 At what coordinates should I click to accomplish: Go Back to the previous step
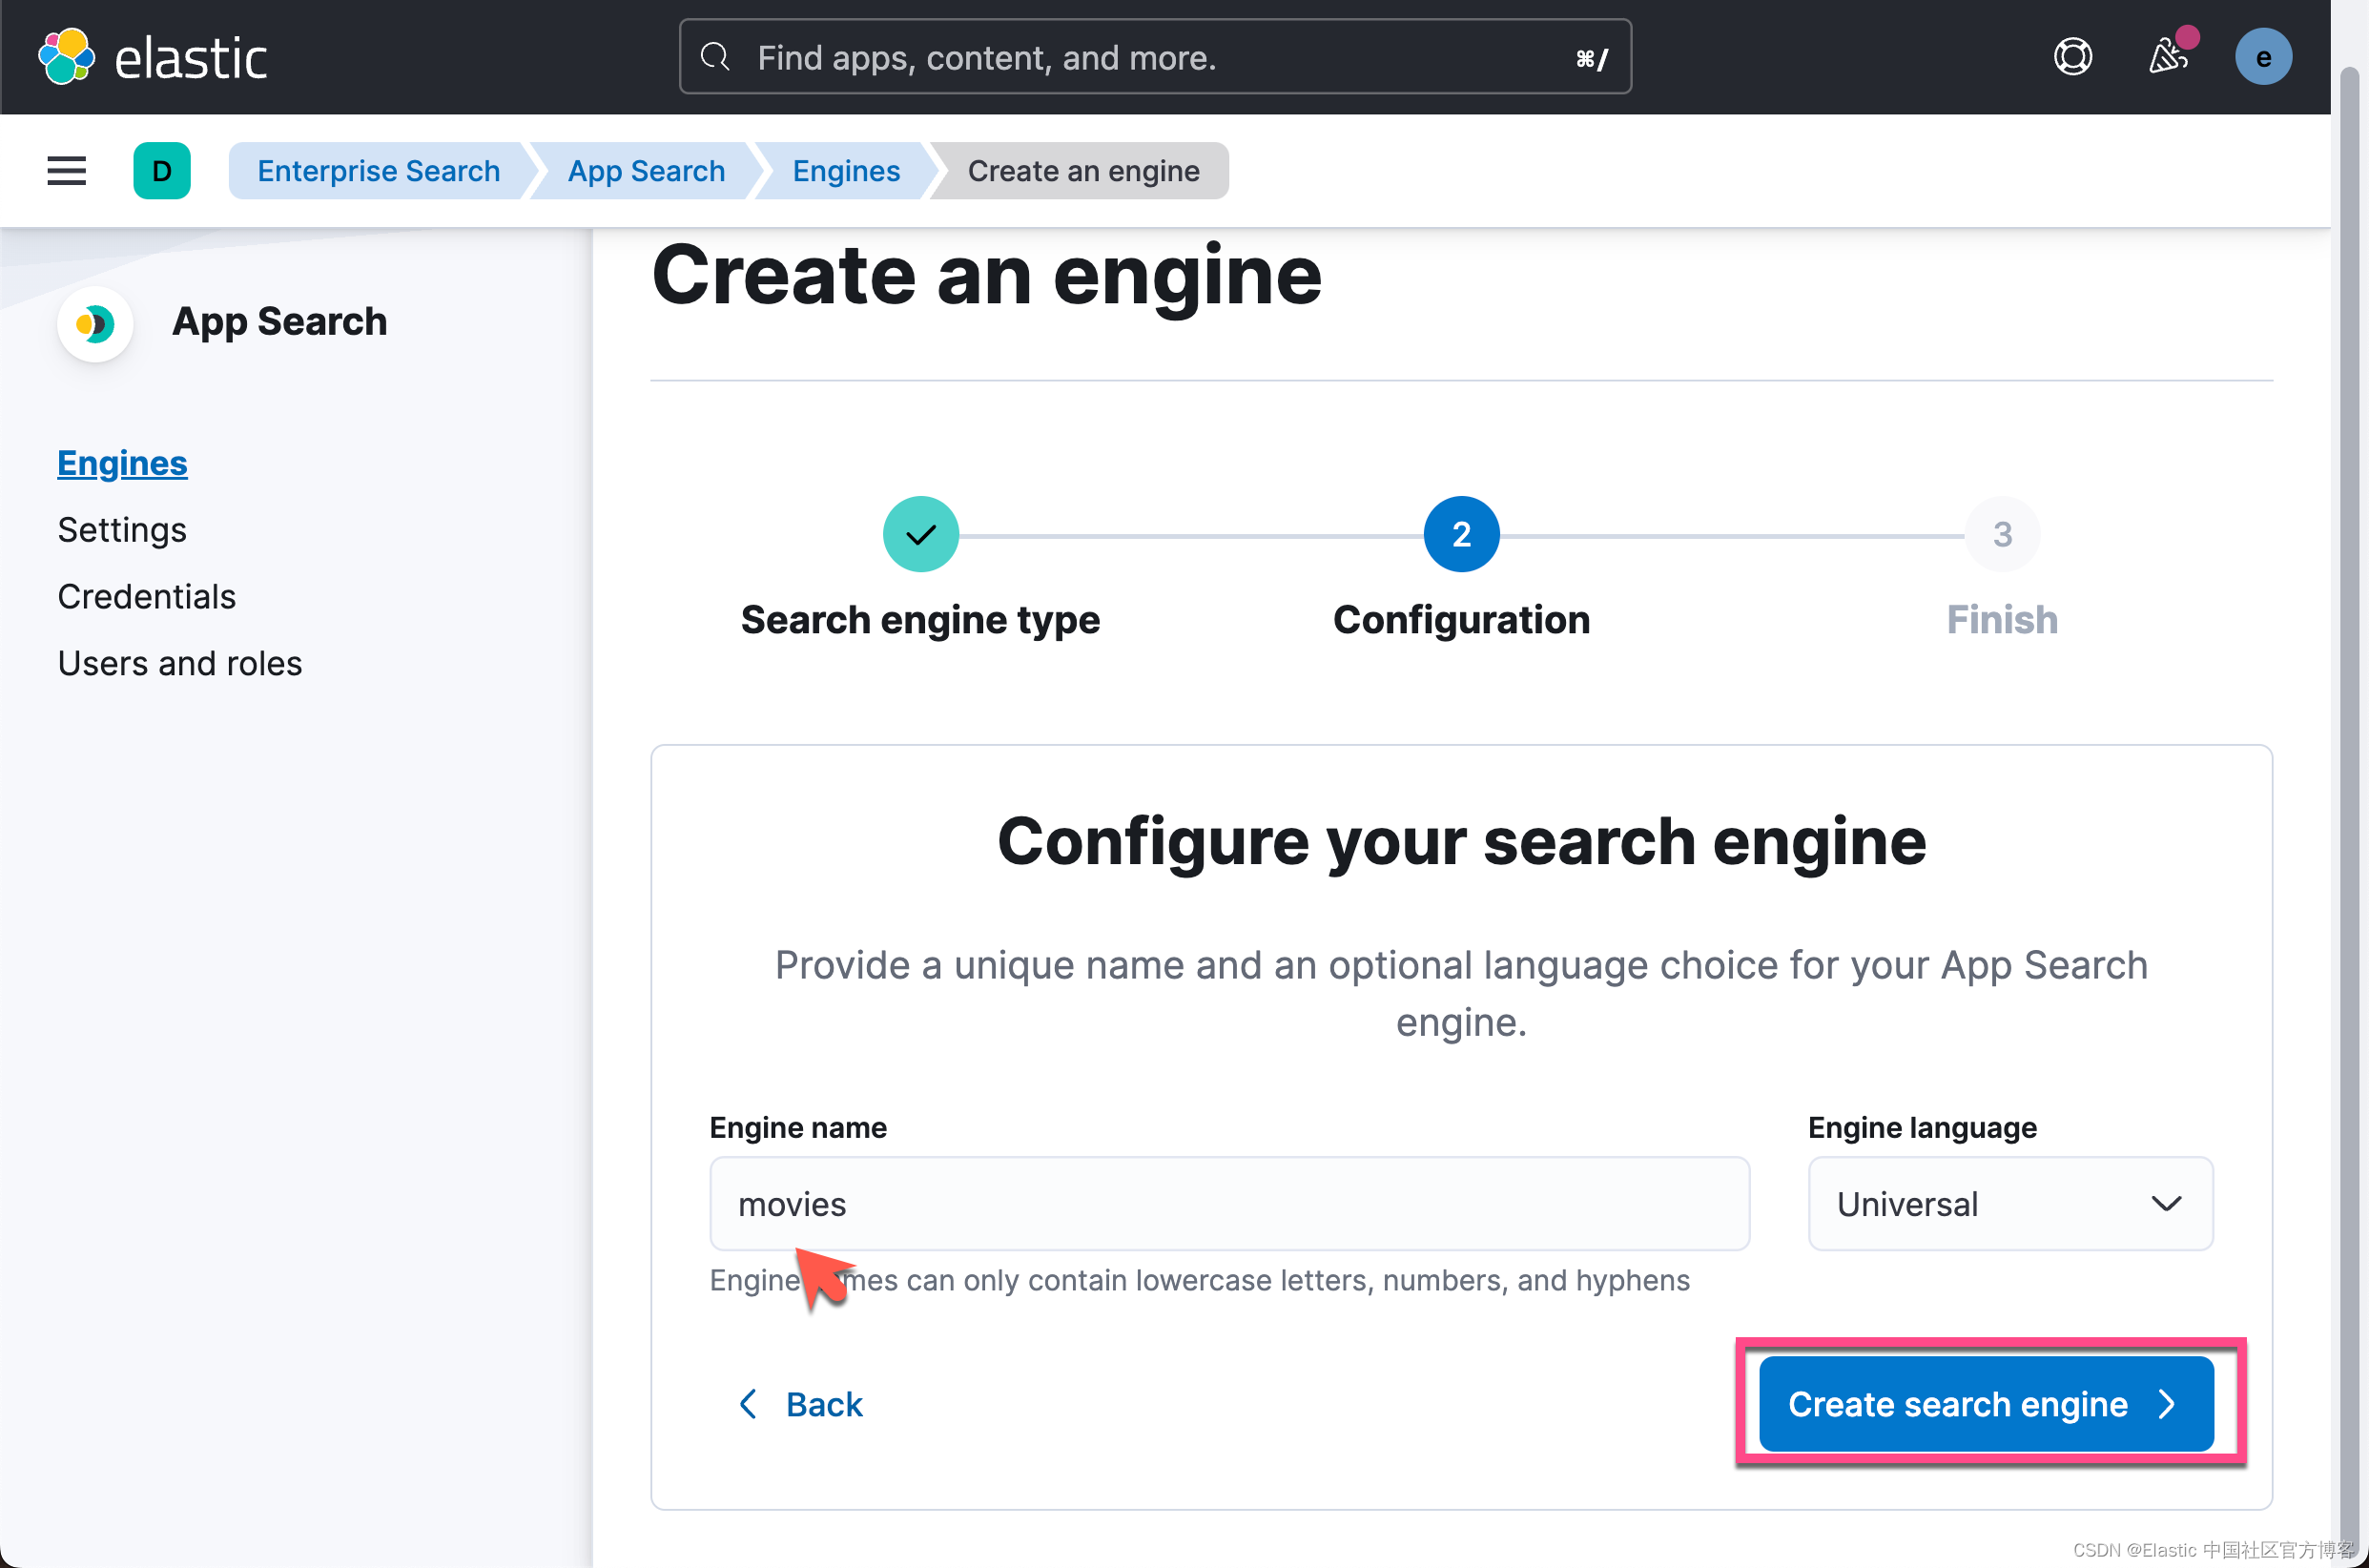coord(801,1405)
